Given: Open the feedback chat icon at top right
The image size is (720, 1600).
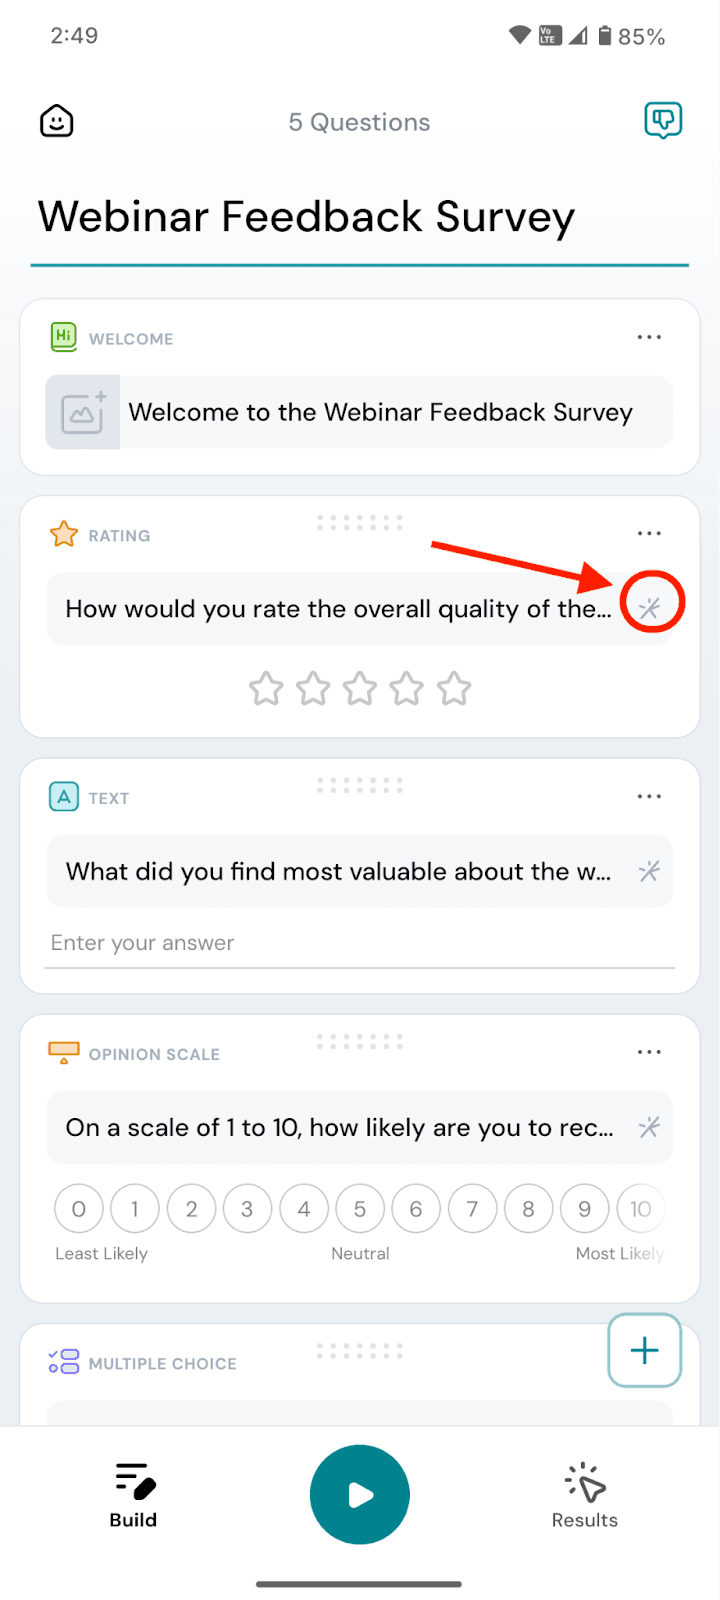Looking at the screenshot, I should click(x=662, y=121).
